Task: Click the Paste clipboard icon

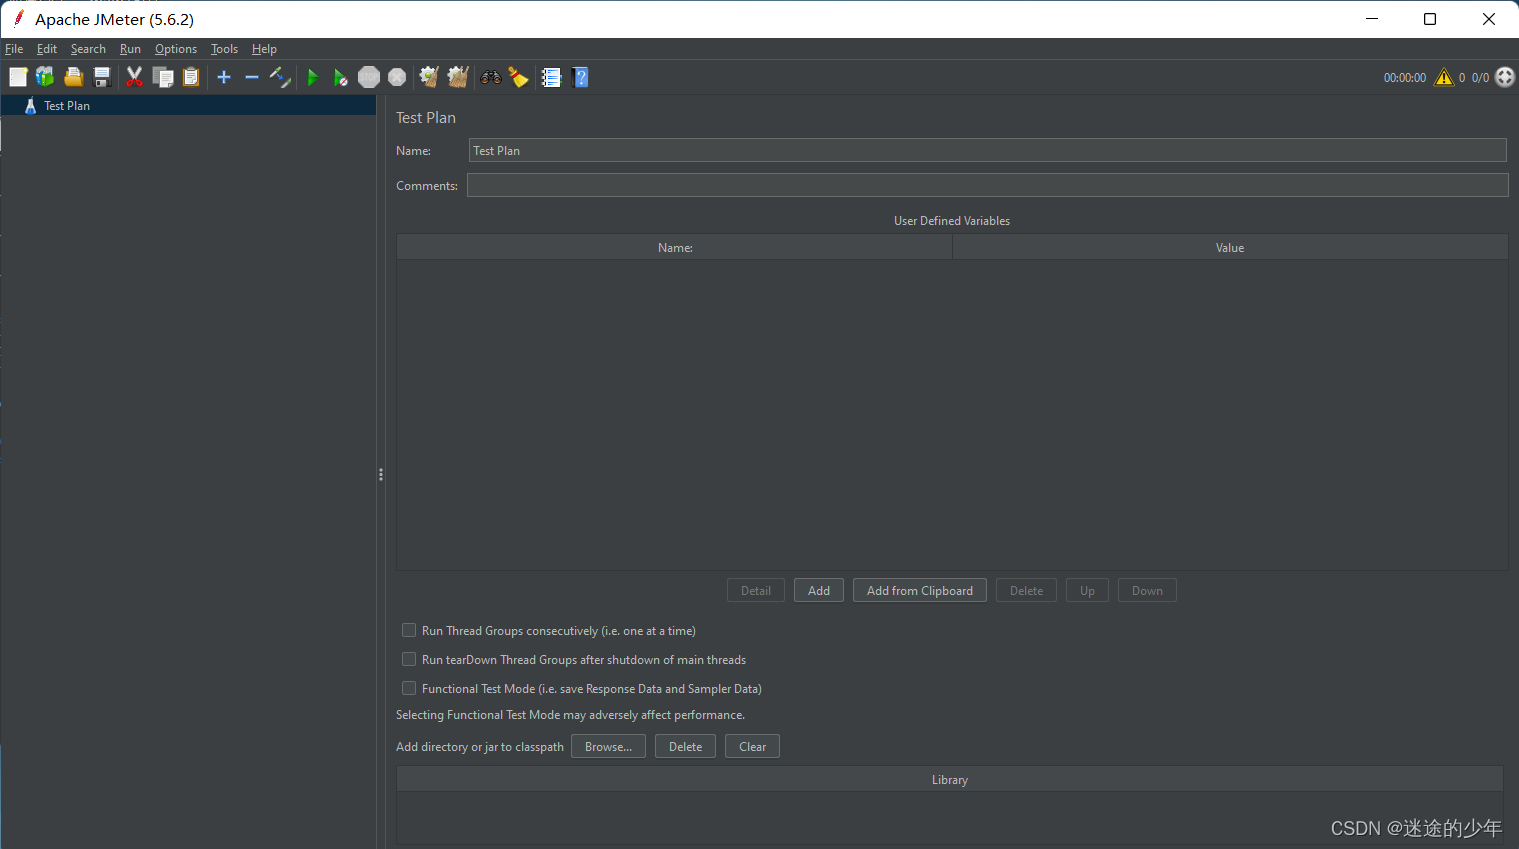Action: pos(191,77)
